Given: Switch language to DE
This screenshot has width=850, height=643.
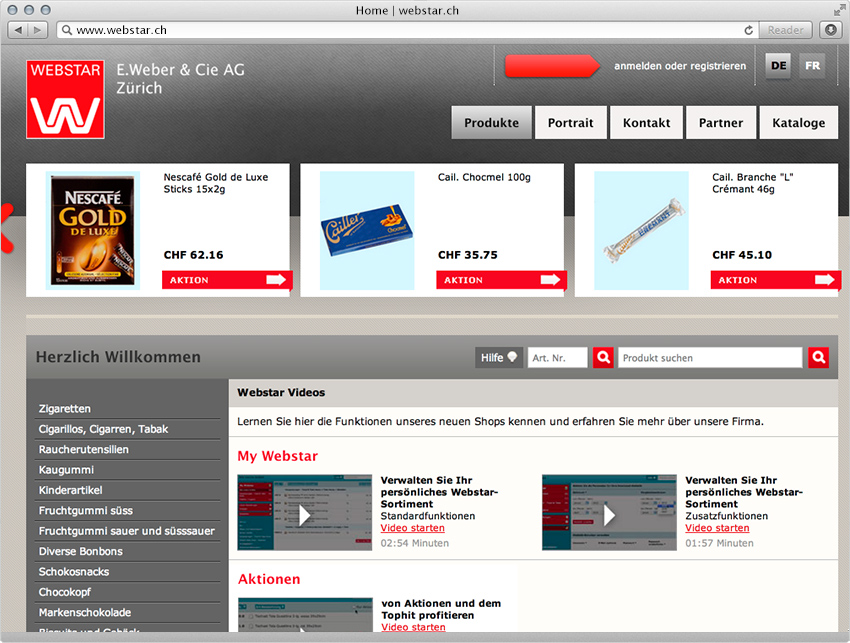Looking at the screenshot, I should coord(778,66).
